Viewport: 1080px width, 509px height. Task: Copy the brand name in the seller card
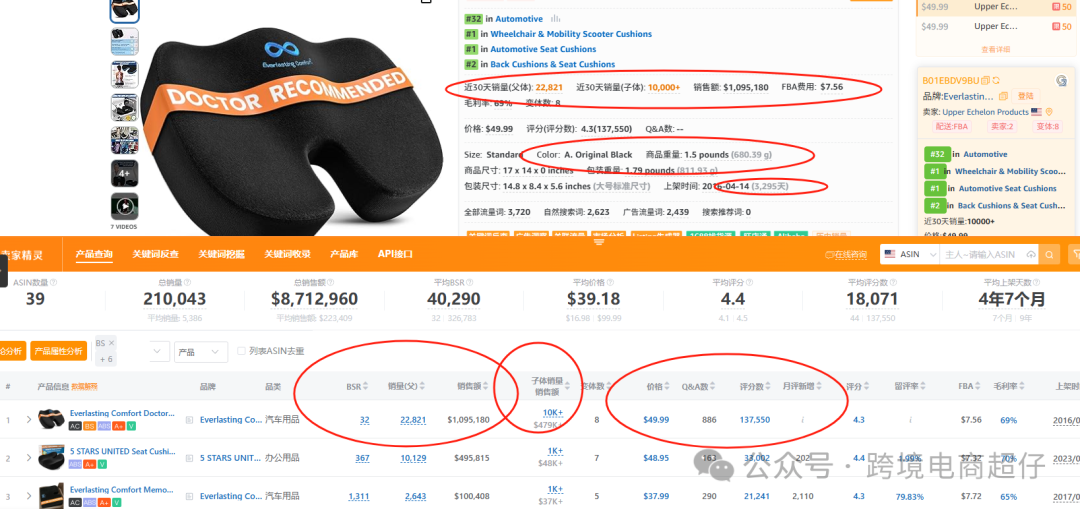[x=1003, y=96]
